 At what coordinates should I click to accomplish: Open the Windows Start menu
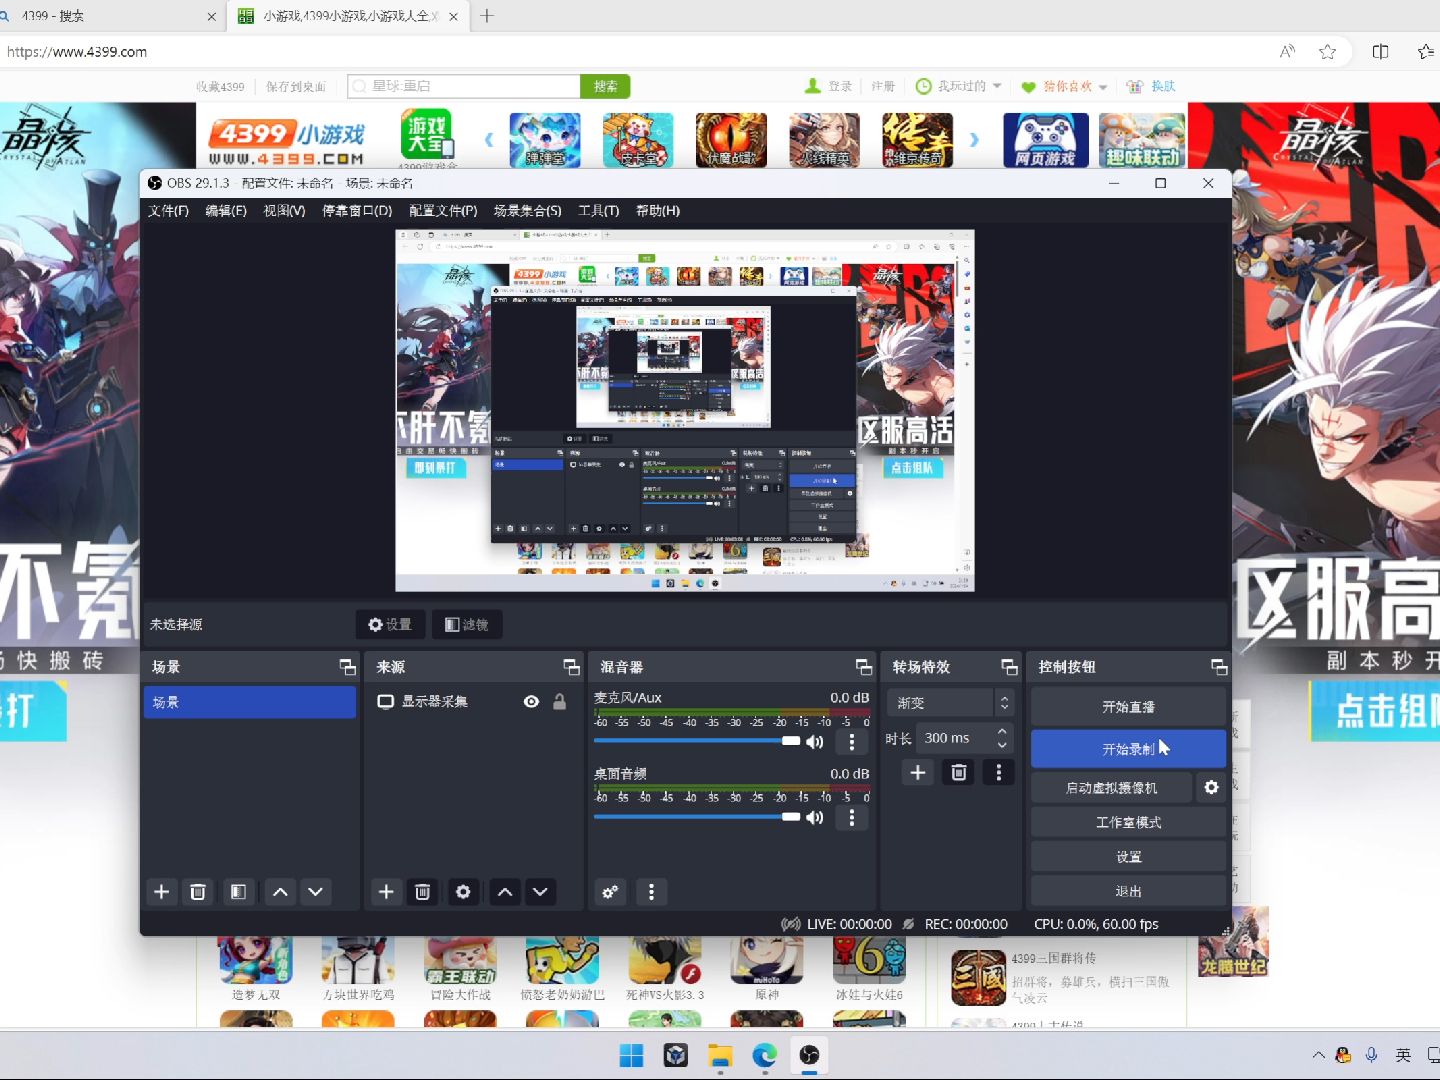tap(631, 1055)
